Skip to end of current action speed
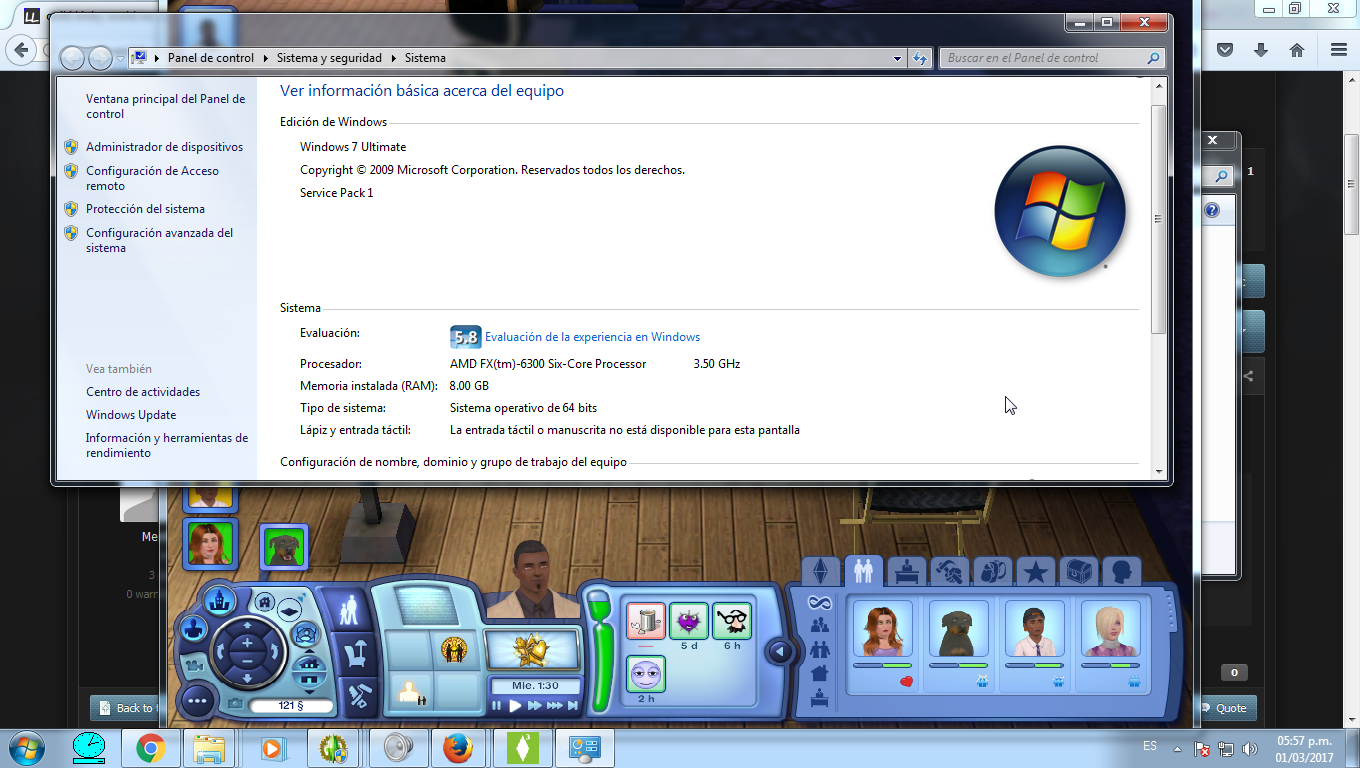1360x768 pixels. point(573,705)
